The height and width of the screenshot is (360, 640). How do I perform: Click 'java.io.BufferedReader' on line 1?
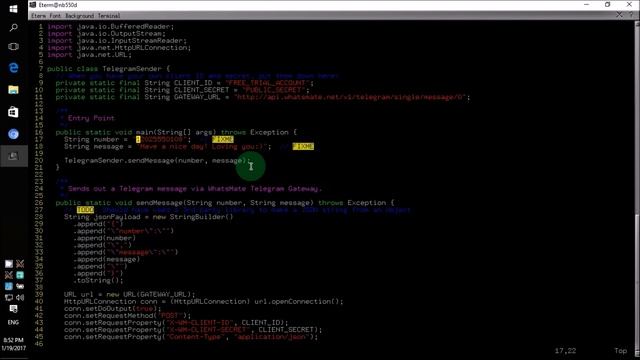click(124, 27)
